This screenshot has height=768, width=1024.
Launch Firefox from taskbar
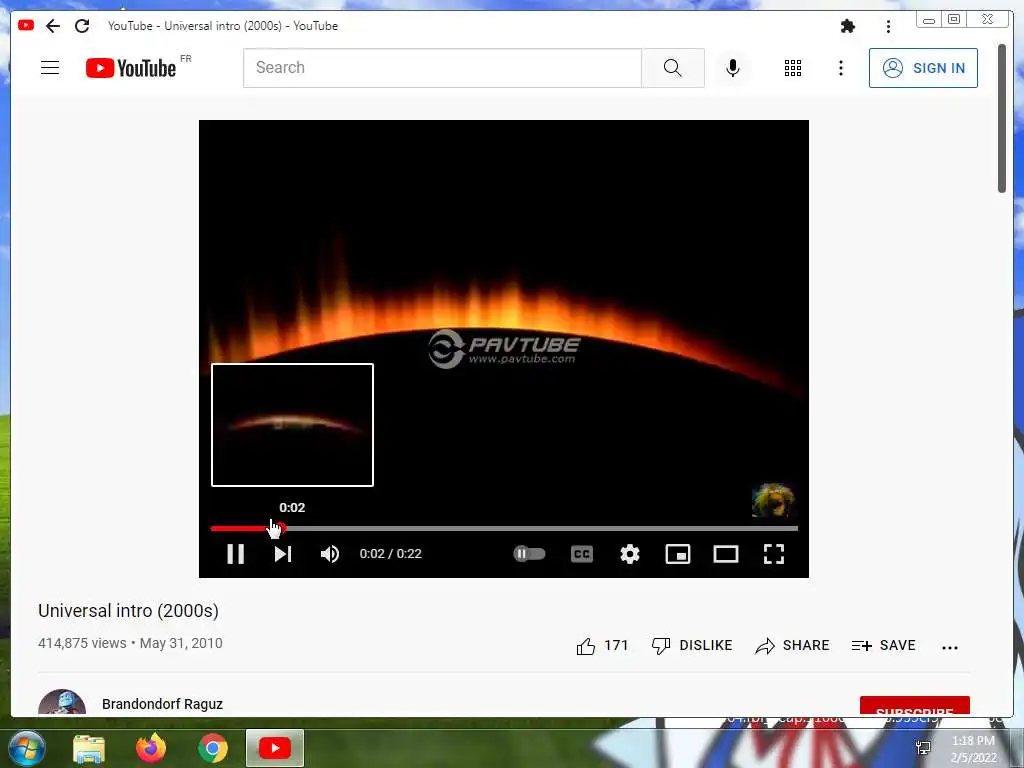click(x=151, y=748)
